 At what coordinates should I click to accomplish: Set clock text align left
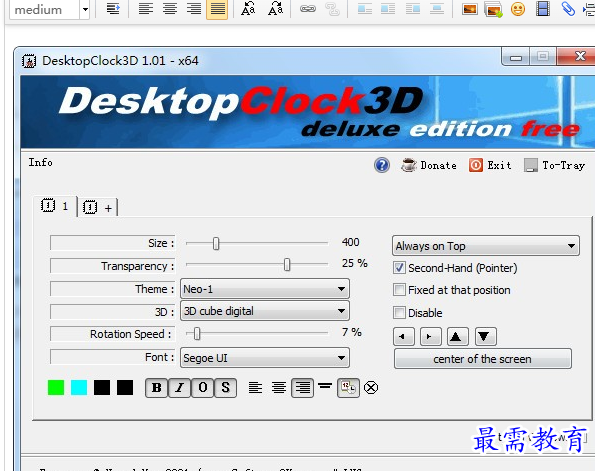coord(255,388)
